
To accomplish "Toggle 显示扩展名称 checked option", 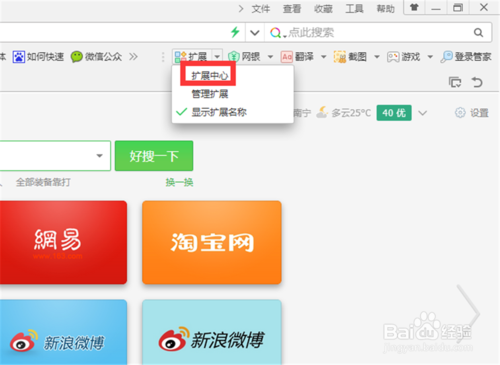I will [219, 112].
